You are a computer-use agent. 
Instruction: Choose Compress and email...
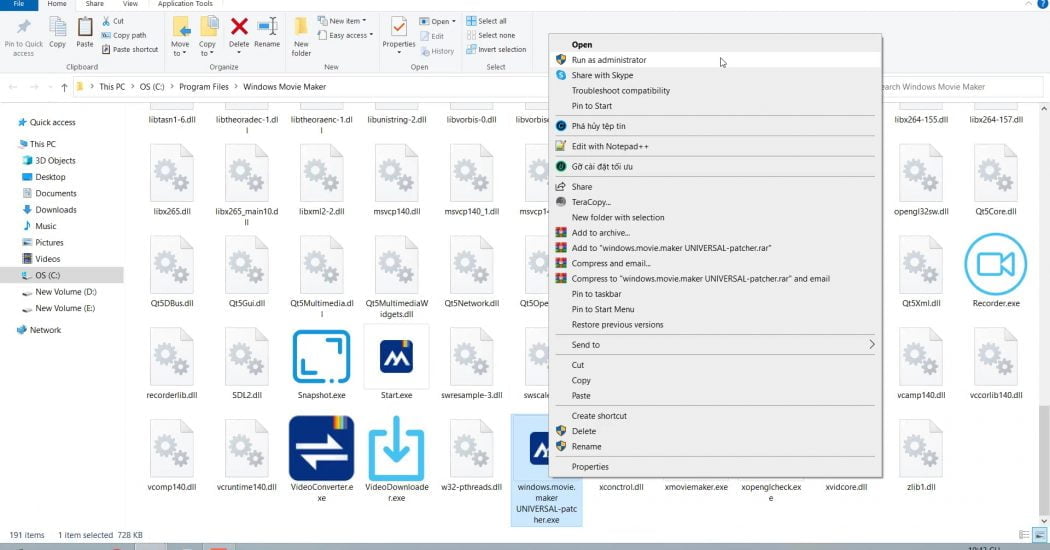715,264
